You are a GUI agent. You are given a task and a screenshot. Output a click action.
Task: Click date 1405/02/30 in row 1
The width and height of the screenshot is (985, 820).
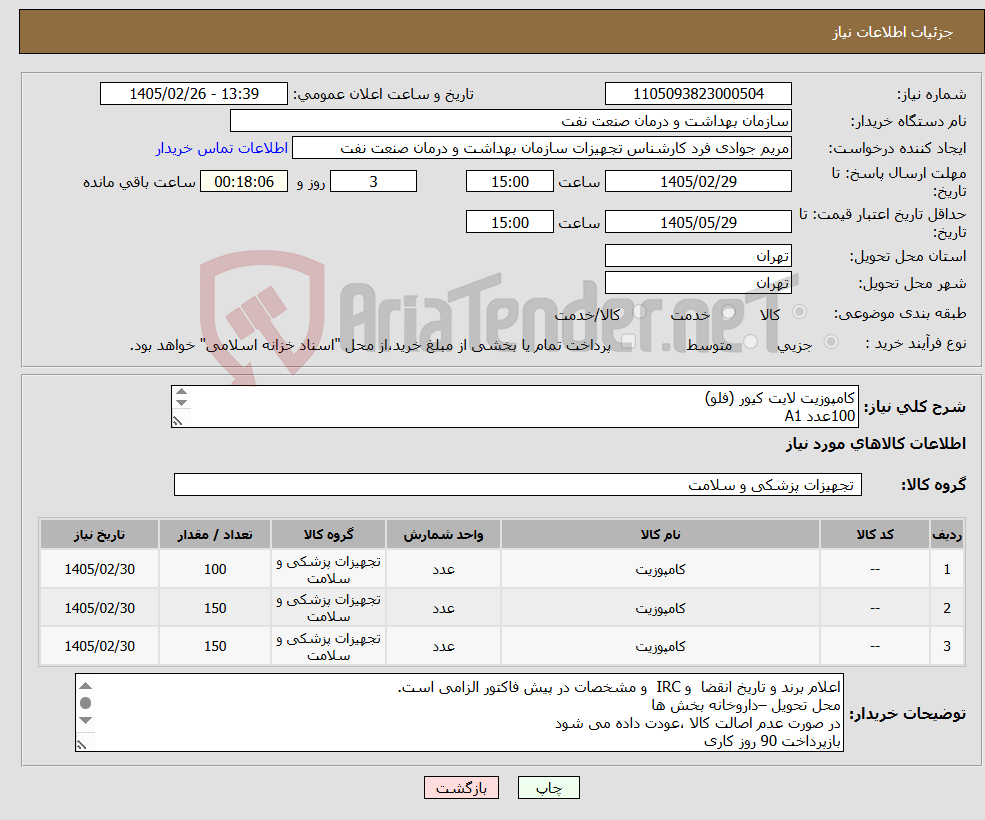coord(99,569)
